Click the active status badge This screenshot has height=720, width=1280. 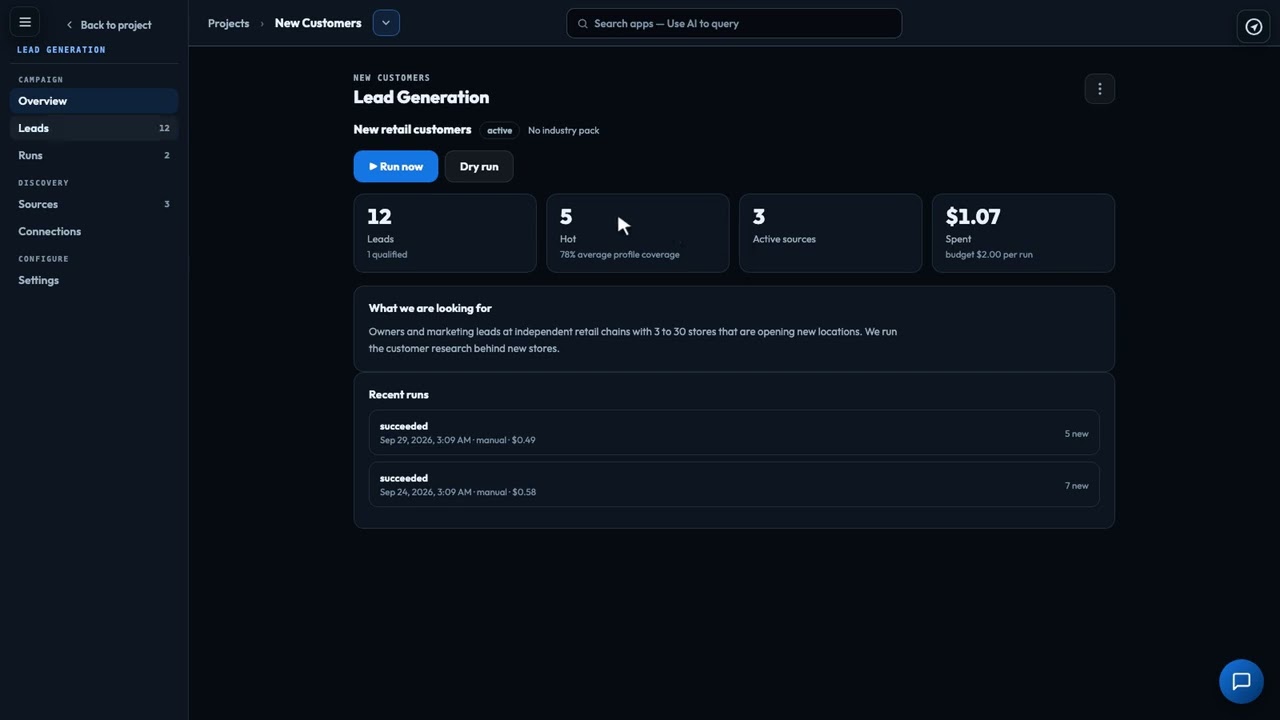point(499,130)
